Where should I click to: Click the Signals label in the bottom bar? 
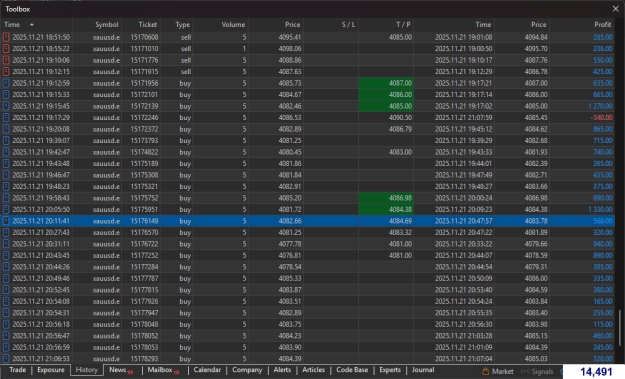542,371
